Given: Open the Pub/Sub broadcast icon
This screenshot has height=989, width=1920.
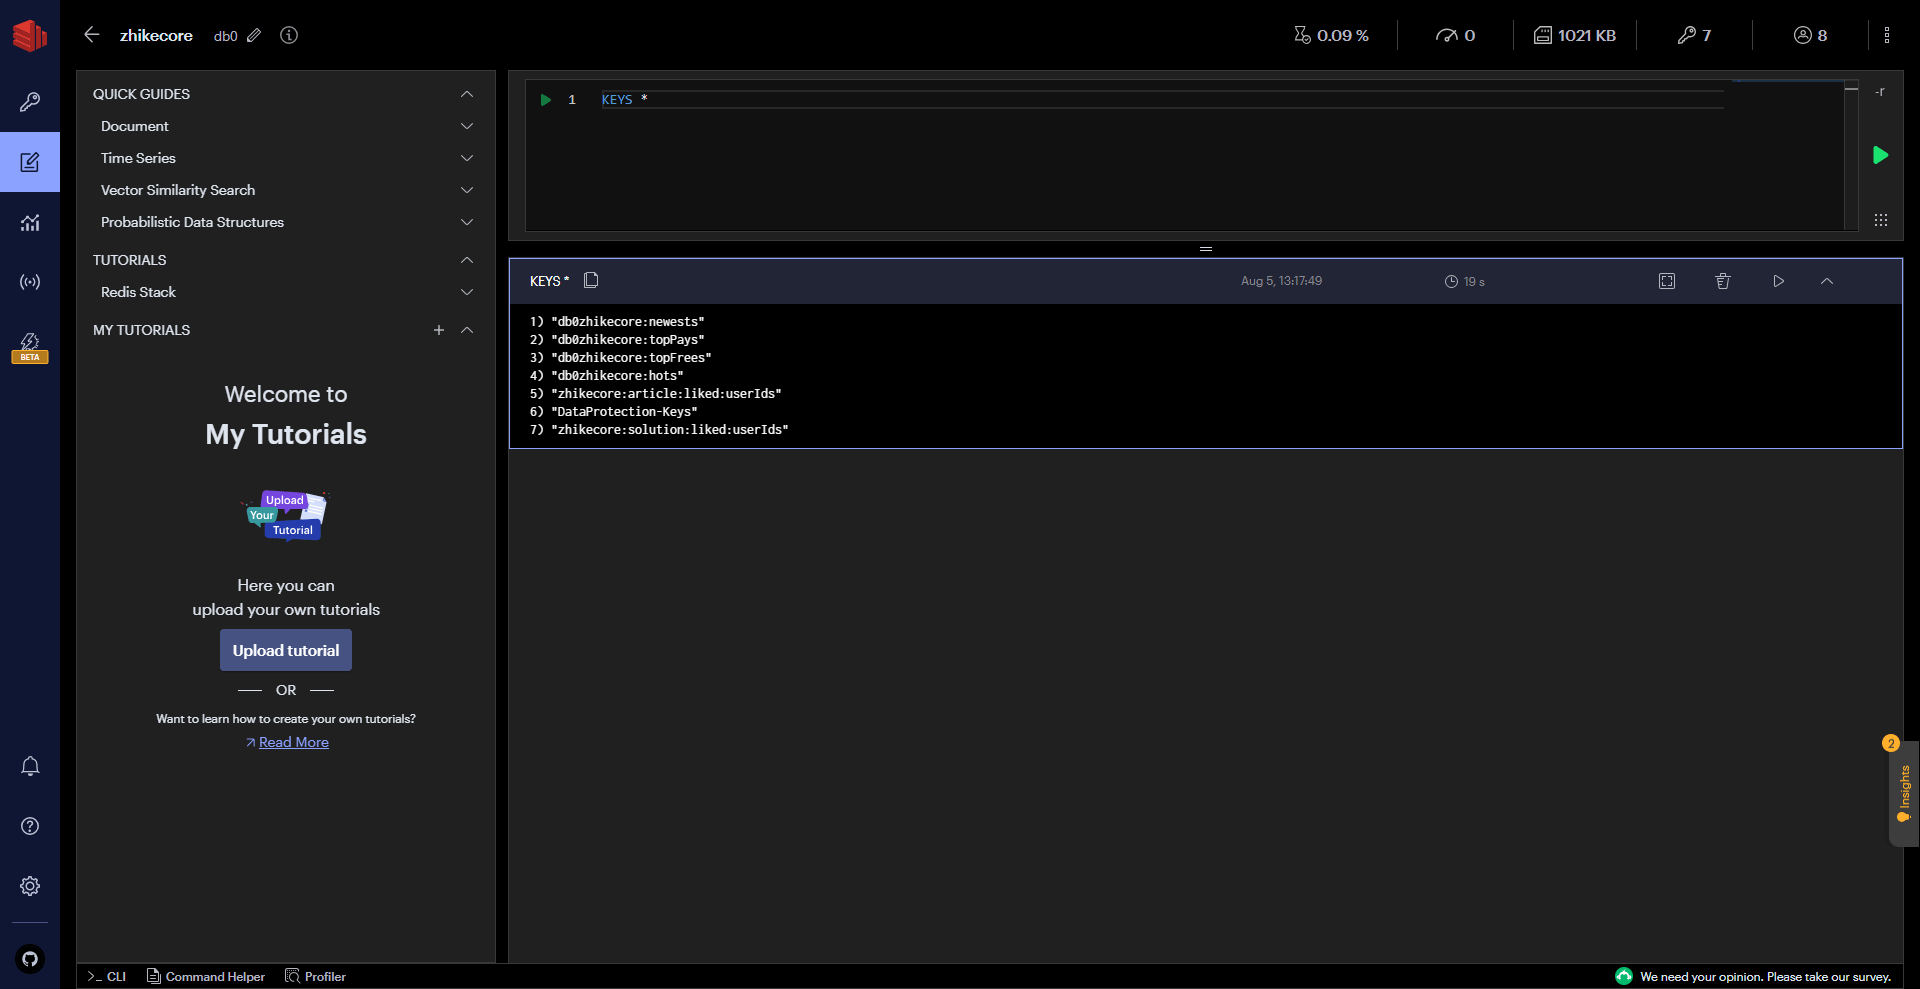Looking at the screenshot, I should pyautogui.click(x=30, y=282).
